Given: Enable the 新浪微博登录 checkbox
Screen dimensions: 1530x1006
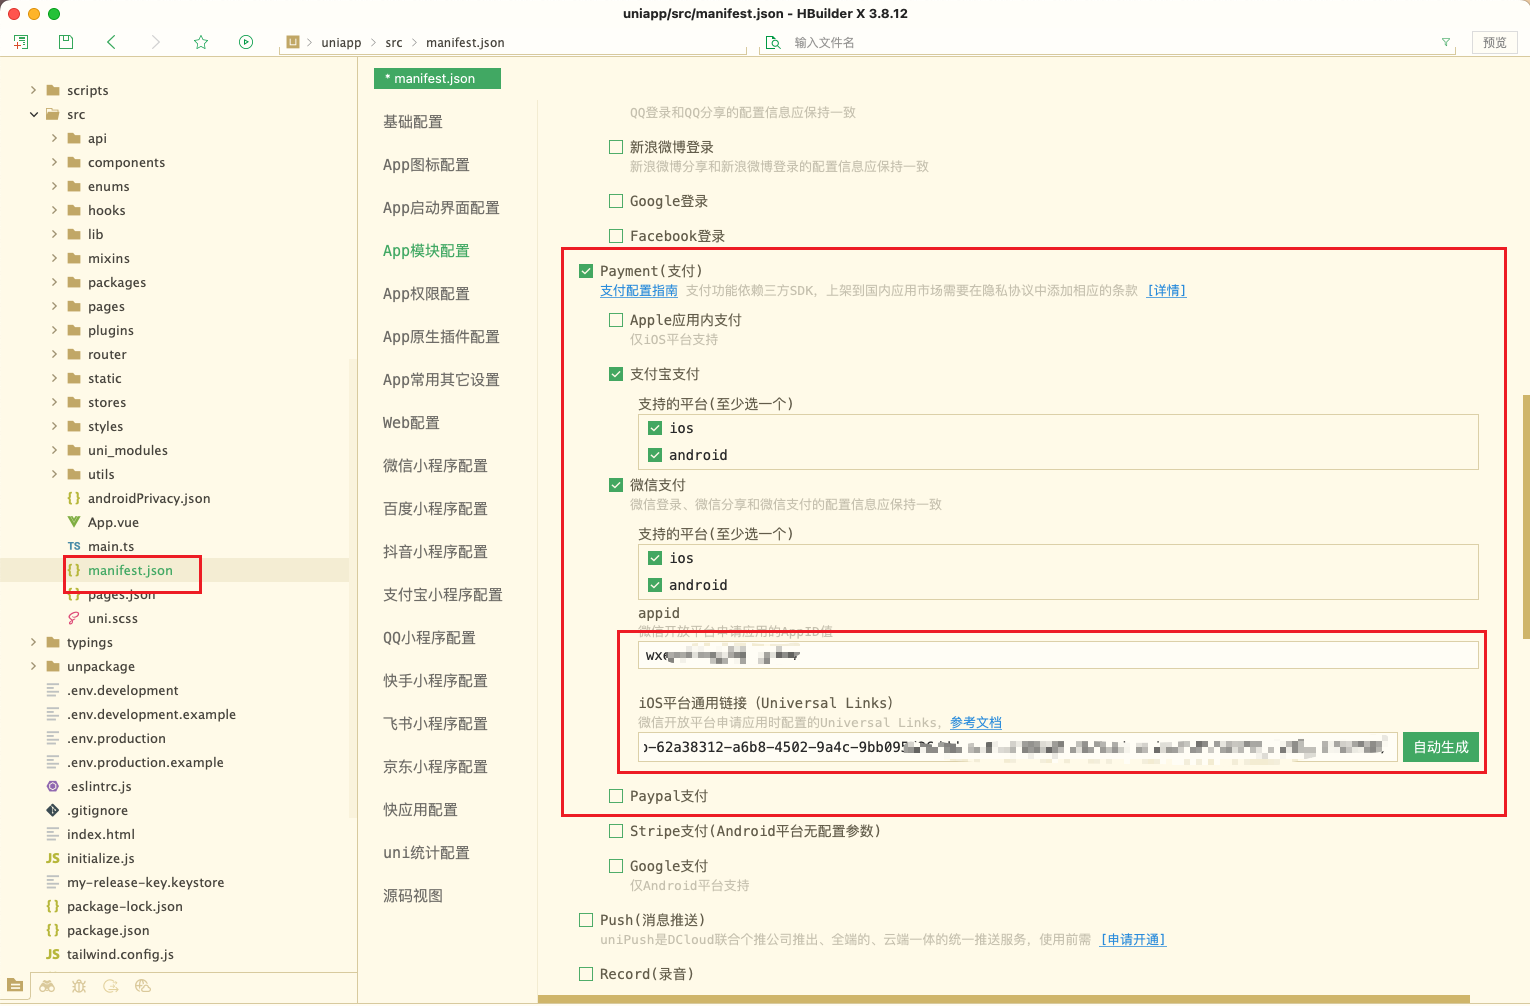Looking at the screenshot, I should [616, 147].
